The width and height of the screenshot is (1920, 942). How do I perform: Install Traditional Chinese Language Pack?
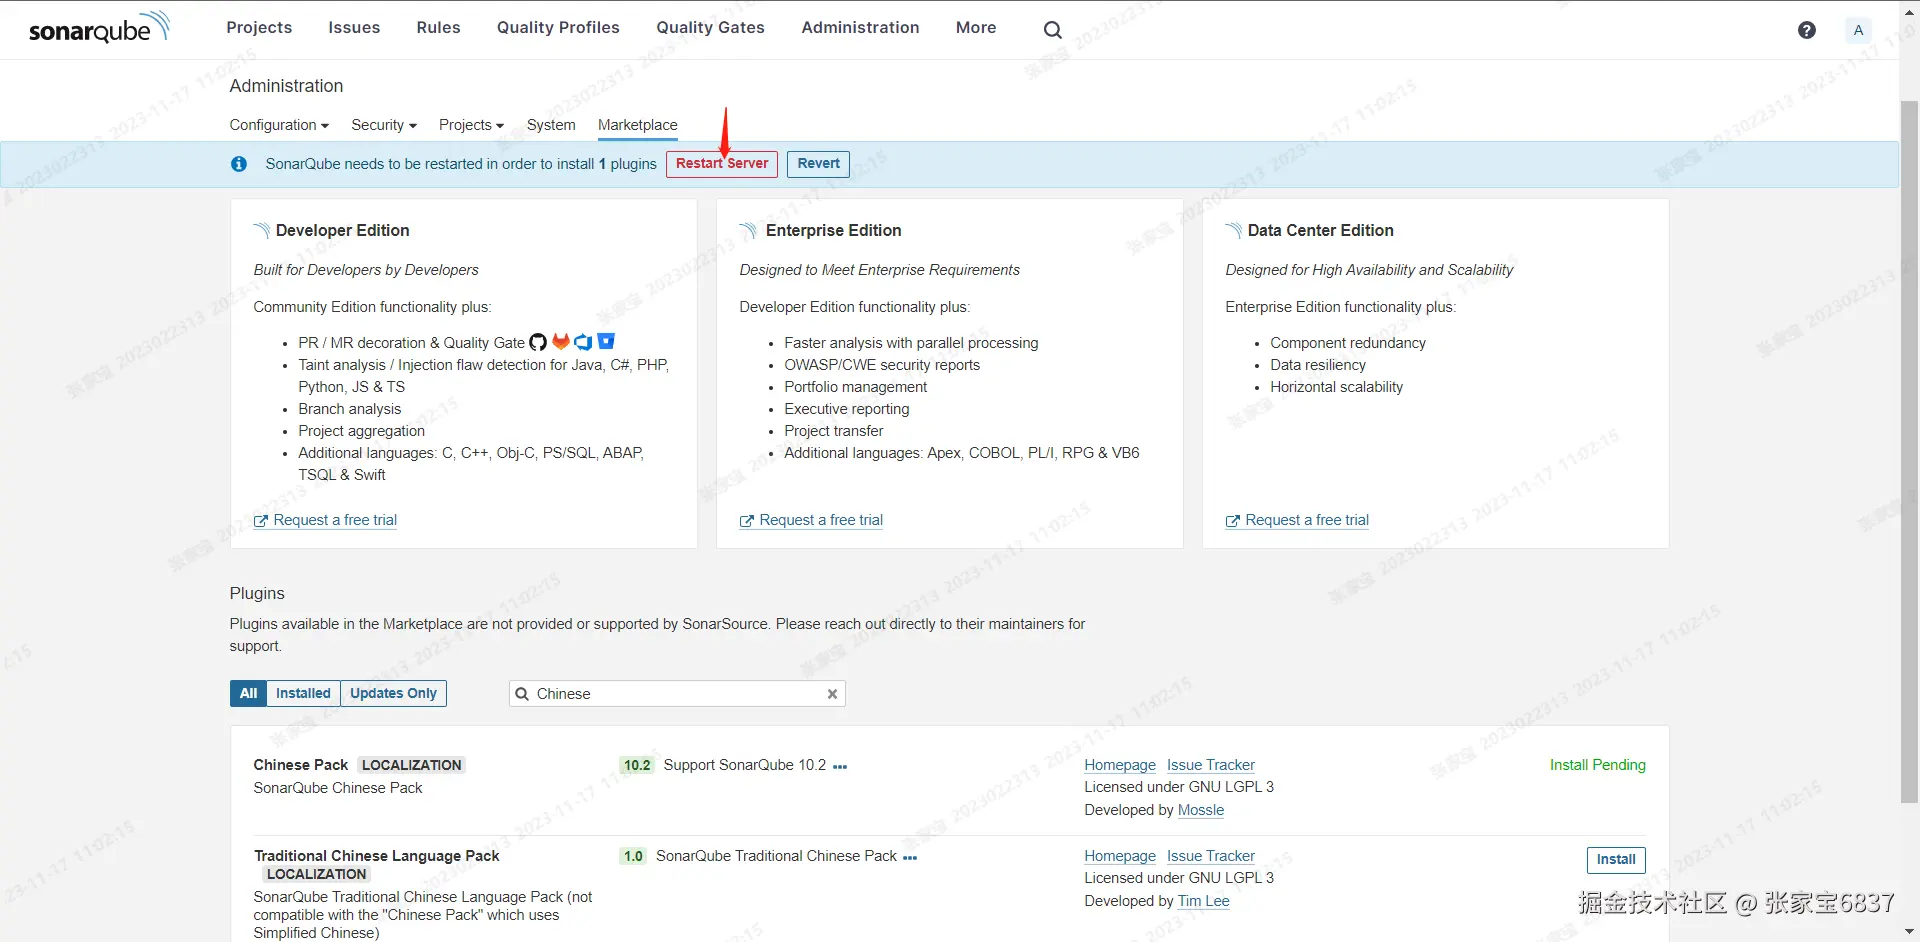click(1615, 860)
